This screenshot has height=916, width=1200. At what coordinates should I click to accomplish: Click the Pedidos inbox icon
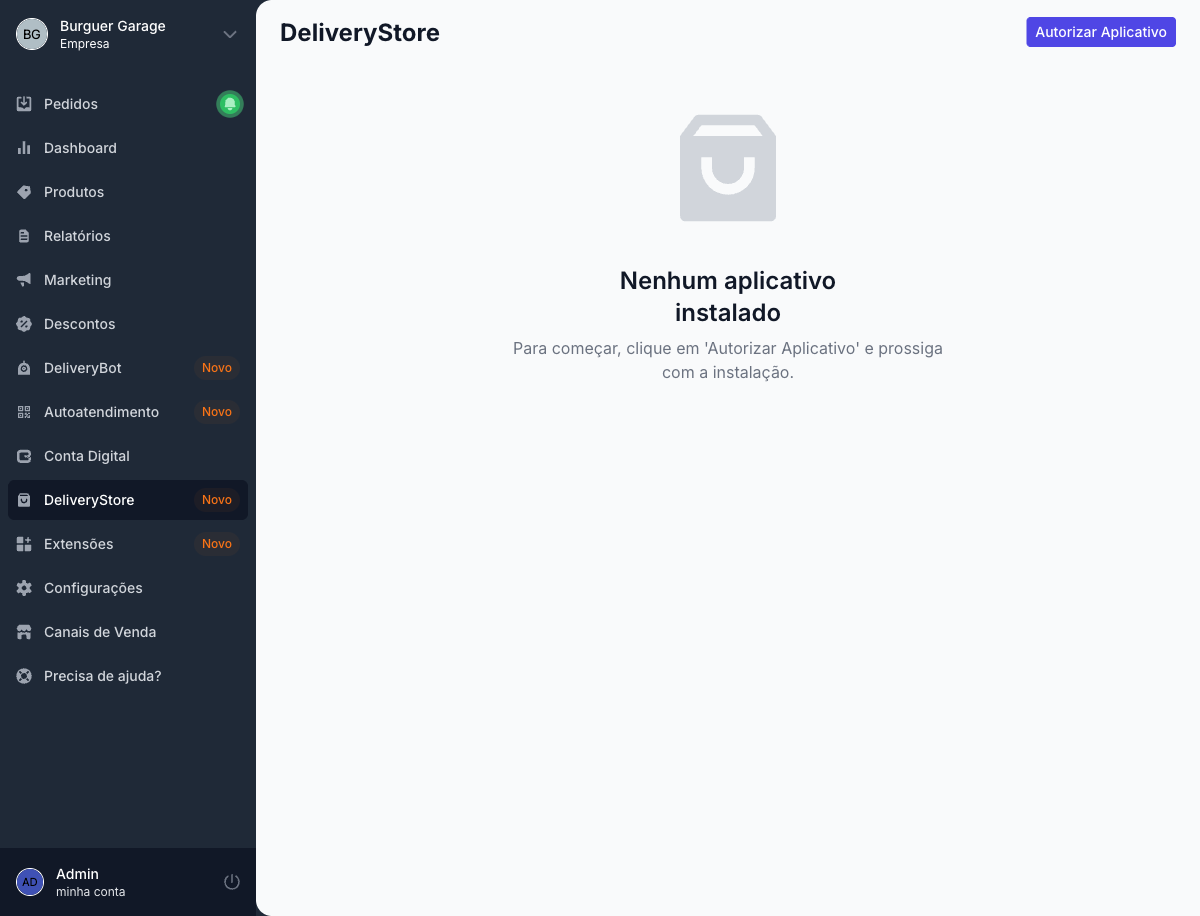click(24, 104)
